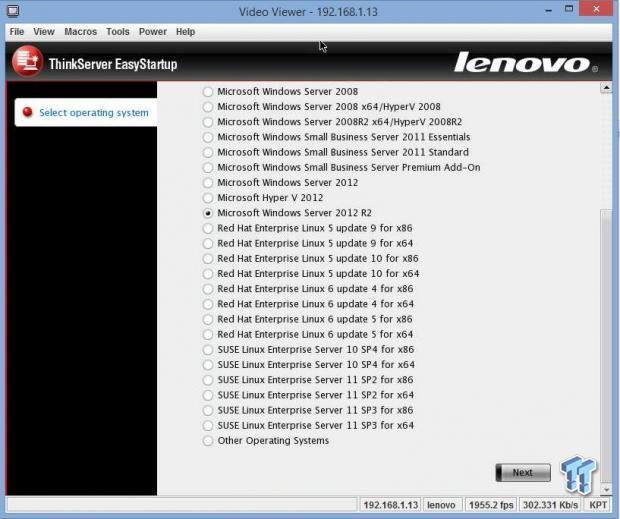This screenshot has height=519, width=620.
Task: Click the Select operating system step
Action: click(86, 113)
